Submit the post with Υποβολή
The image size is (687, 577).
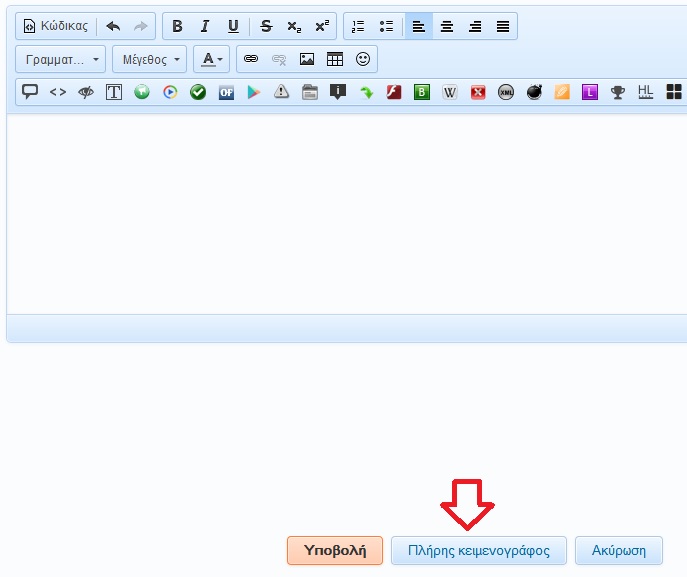(335, 550)
